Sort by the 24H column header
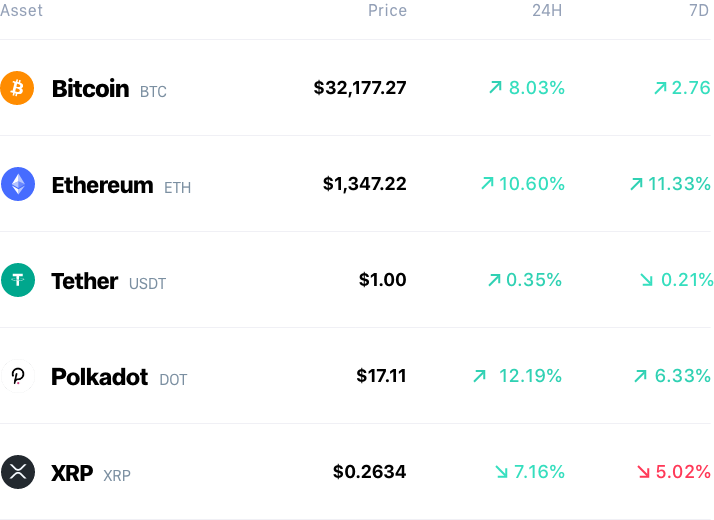The height and width of the screenshot is (520, 714). coord(547,10)
